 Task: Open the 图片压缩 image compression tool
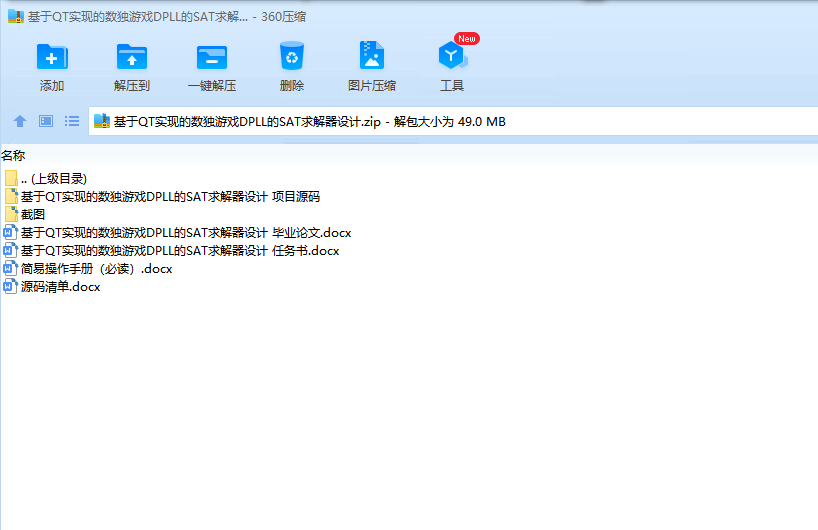point(371,55)
